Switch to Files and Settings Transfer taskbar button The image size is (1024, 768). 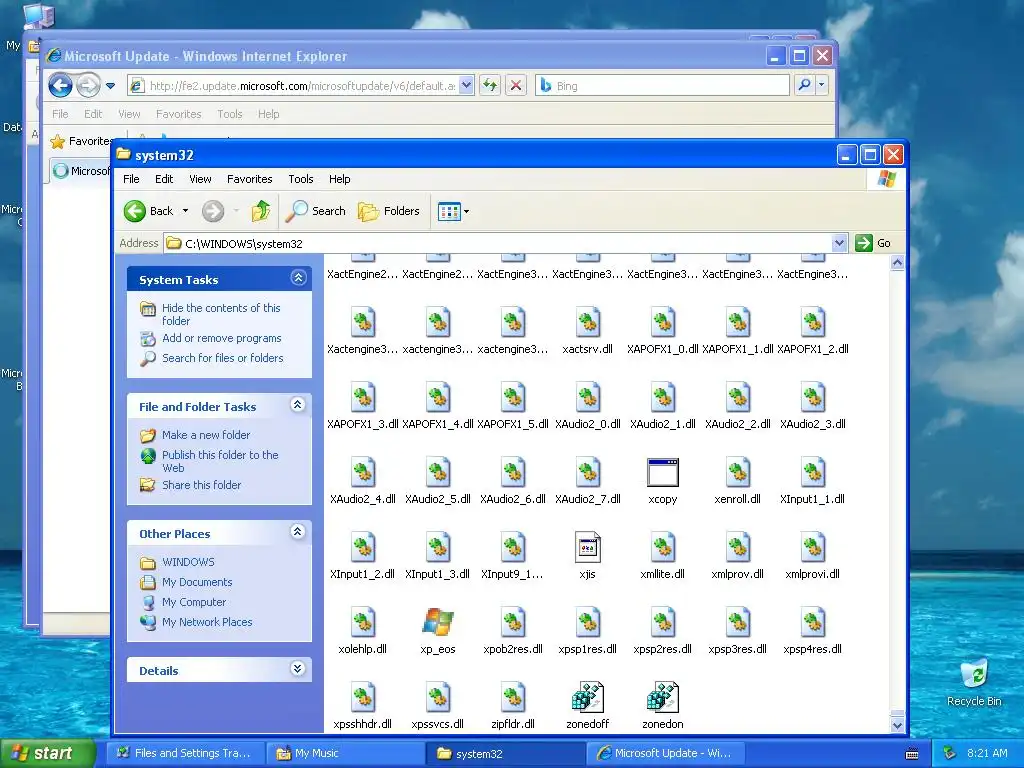pos(186,753)
